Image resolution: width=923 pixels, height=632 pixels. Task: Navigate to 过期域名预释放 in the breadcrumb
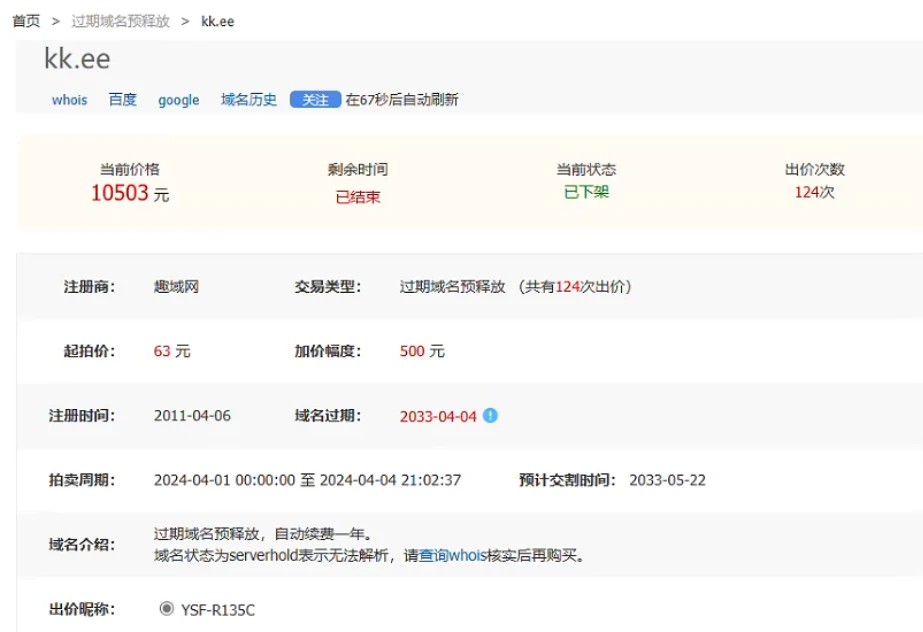click(120, 21)
